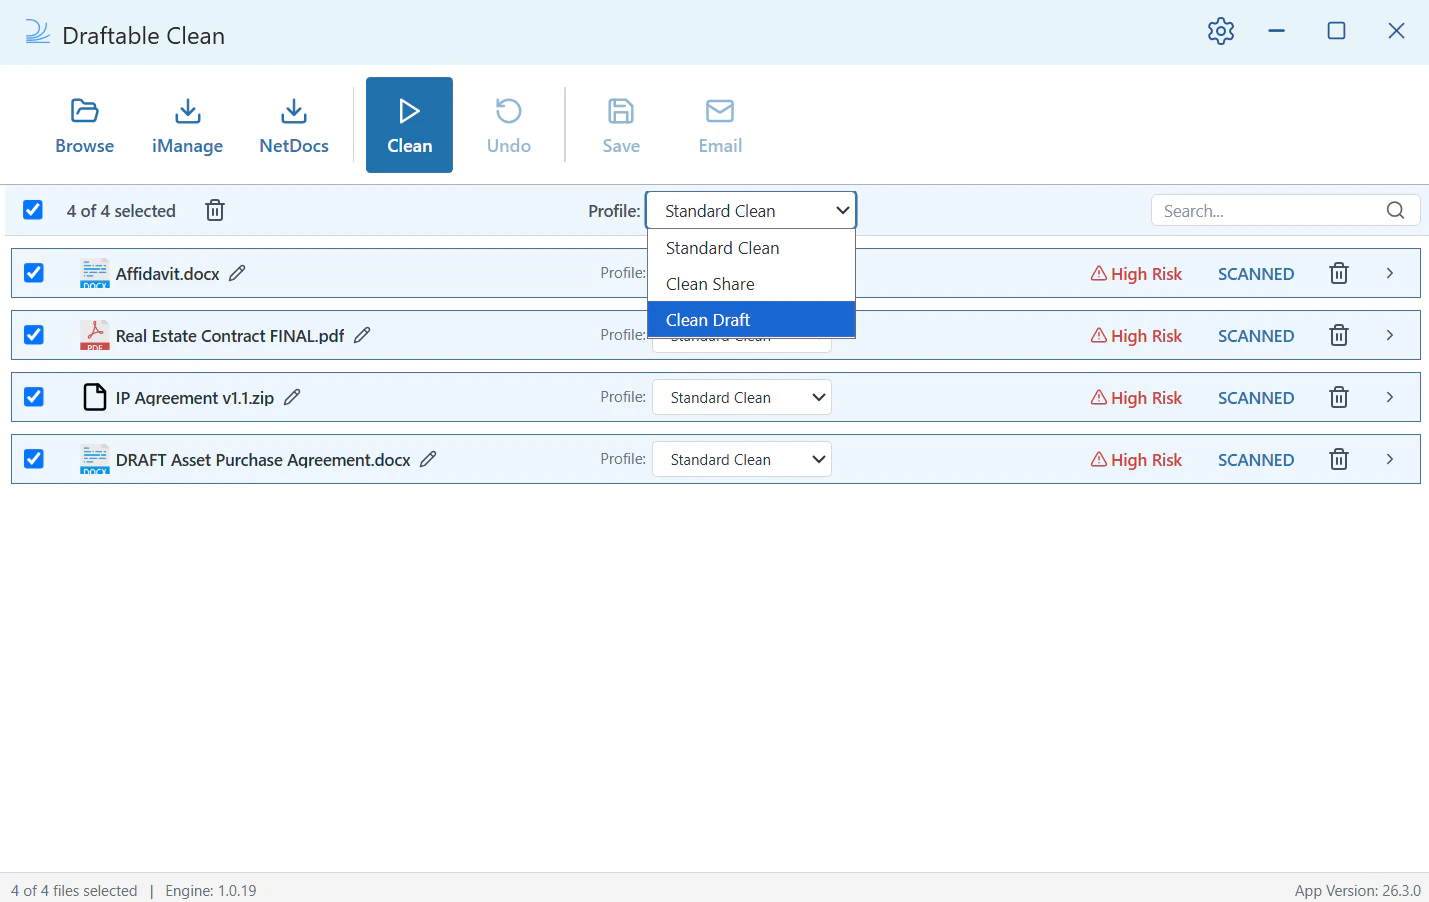
Task: Import from iManage
Action: point(188,125)
